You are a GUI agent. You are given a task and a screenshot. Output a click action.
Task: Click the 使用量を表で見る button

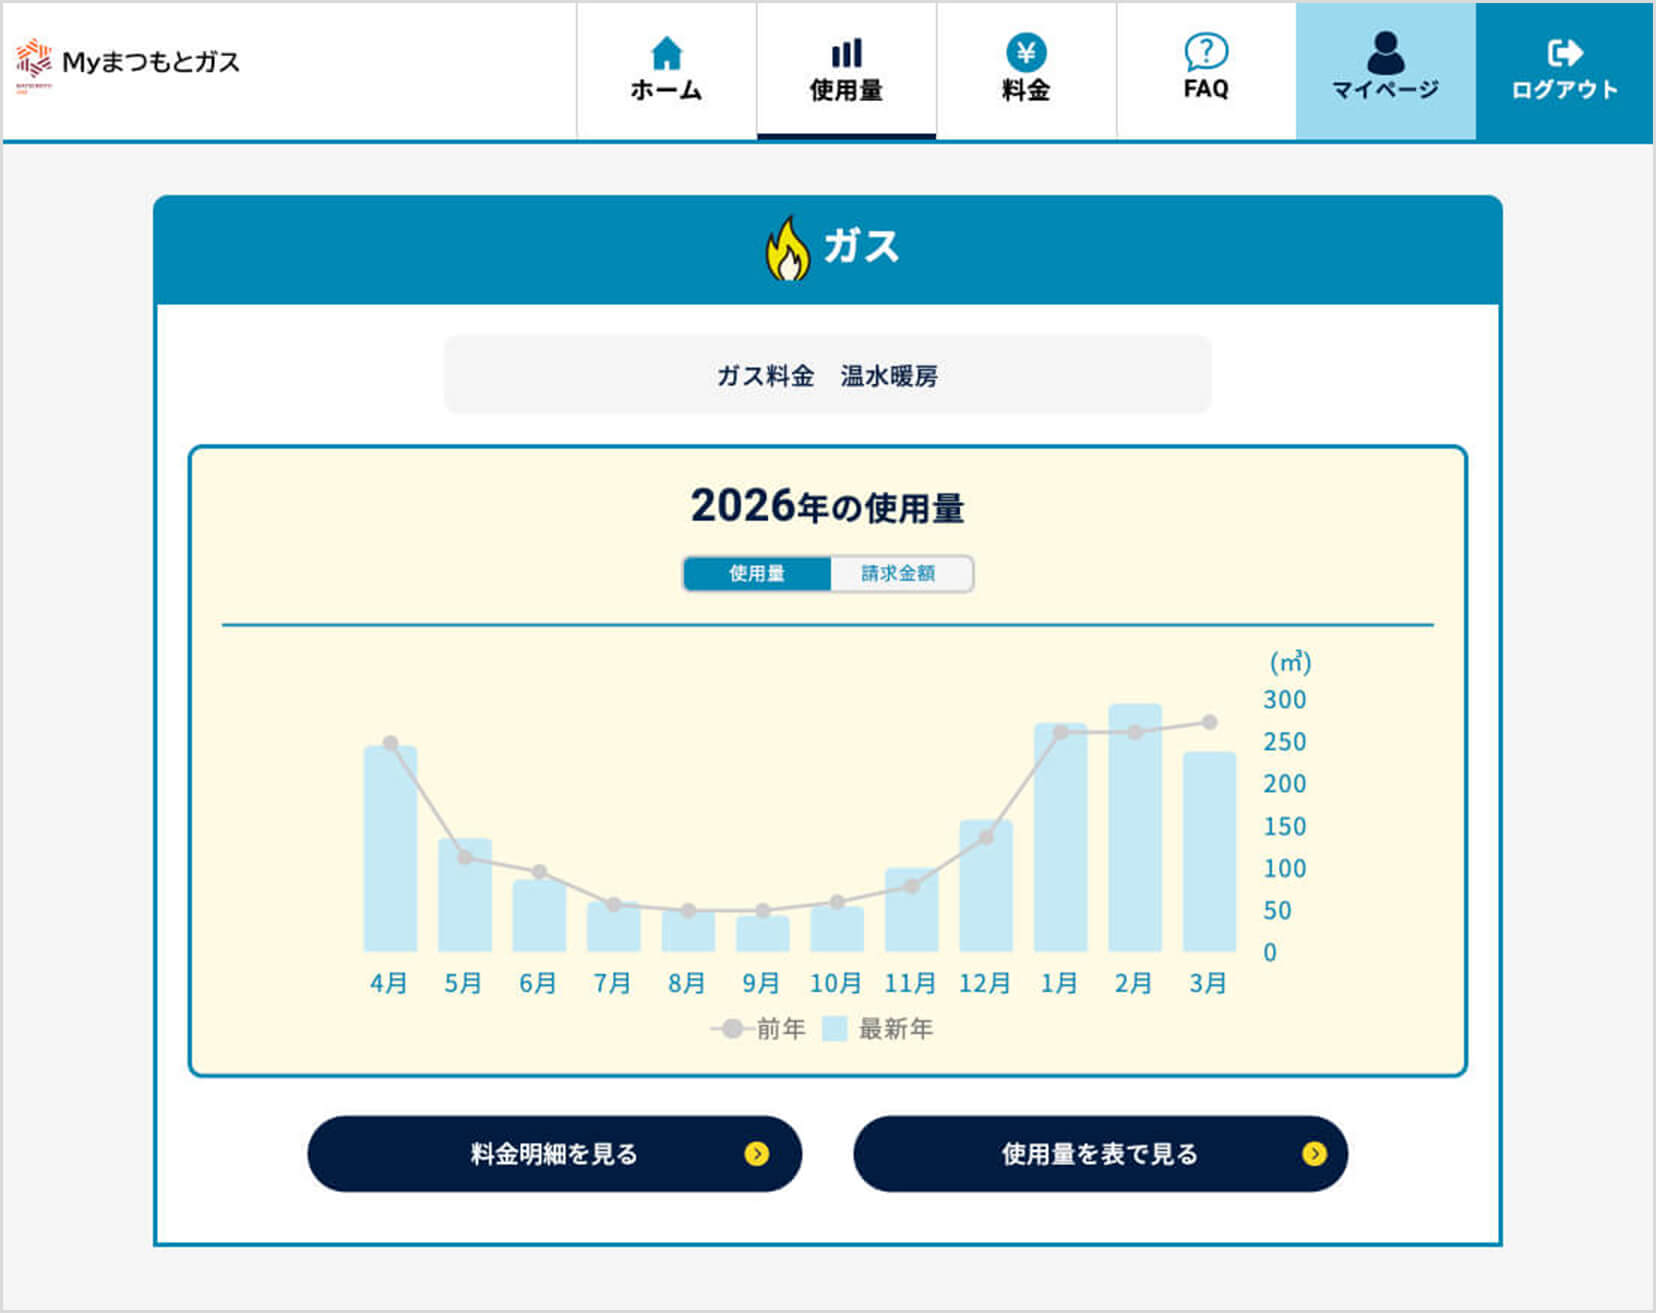click(1100, 1154)
